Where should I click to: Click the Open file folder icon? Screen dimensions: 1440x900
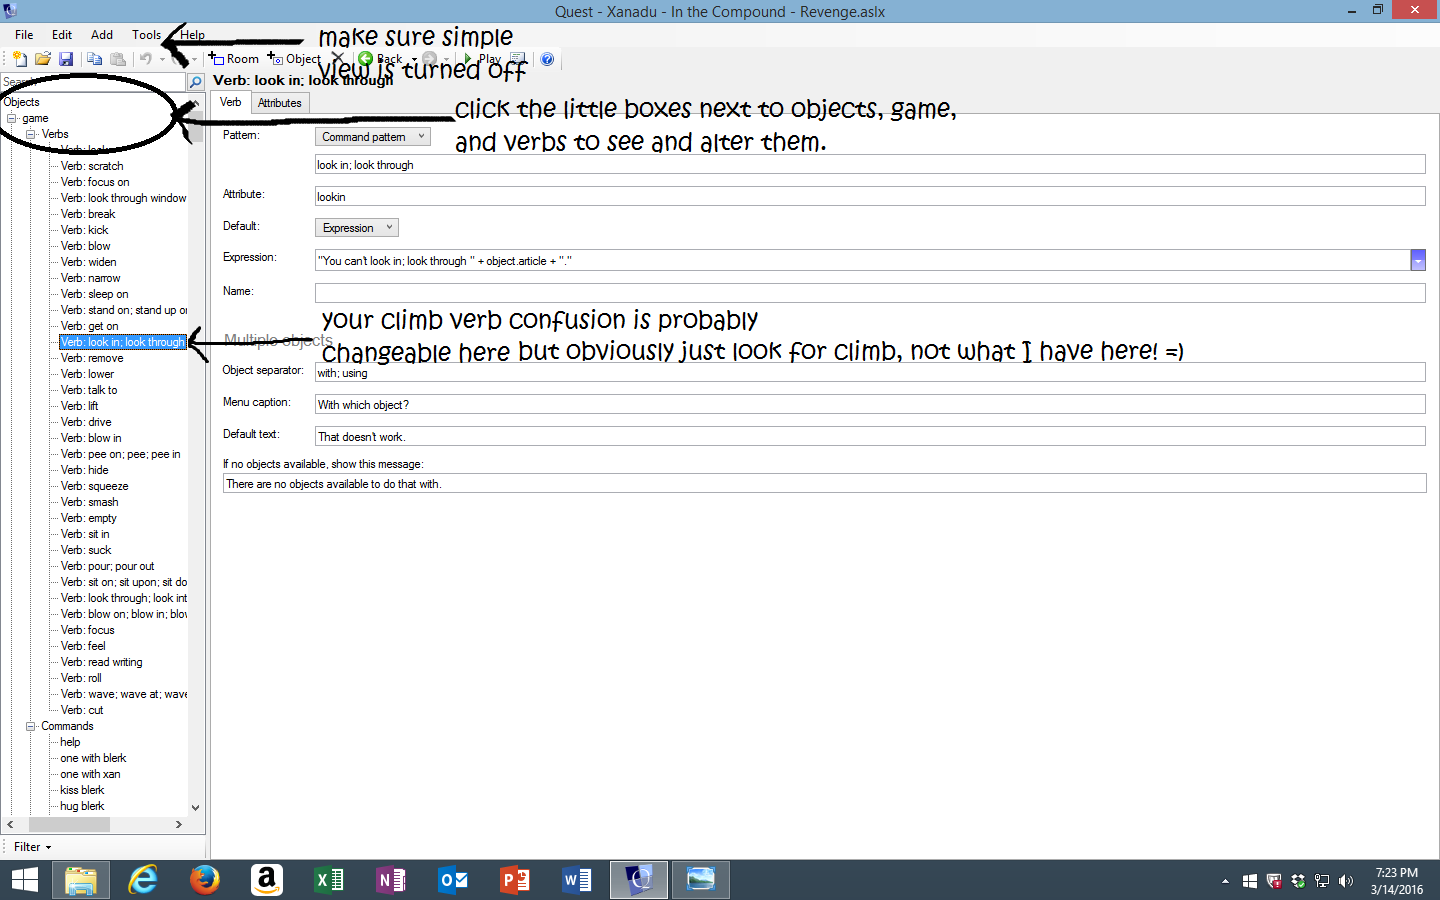tap(43, 59)
